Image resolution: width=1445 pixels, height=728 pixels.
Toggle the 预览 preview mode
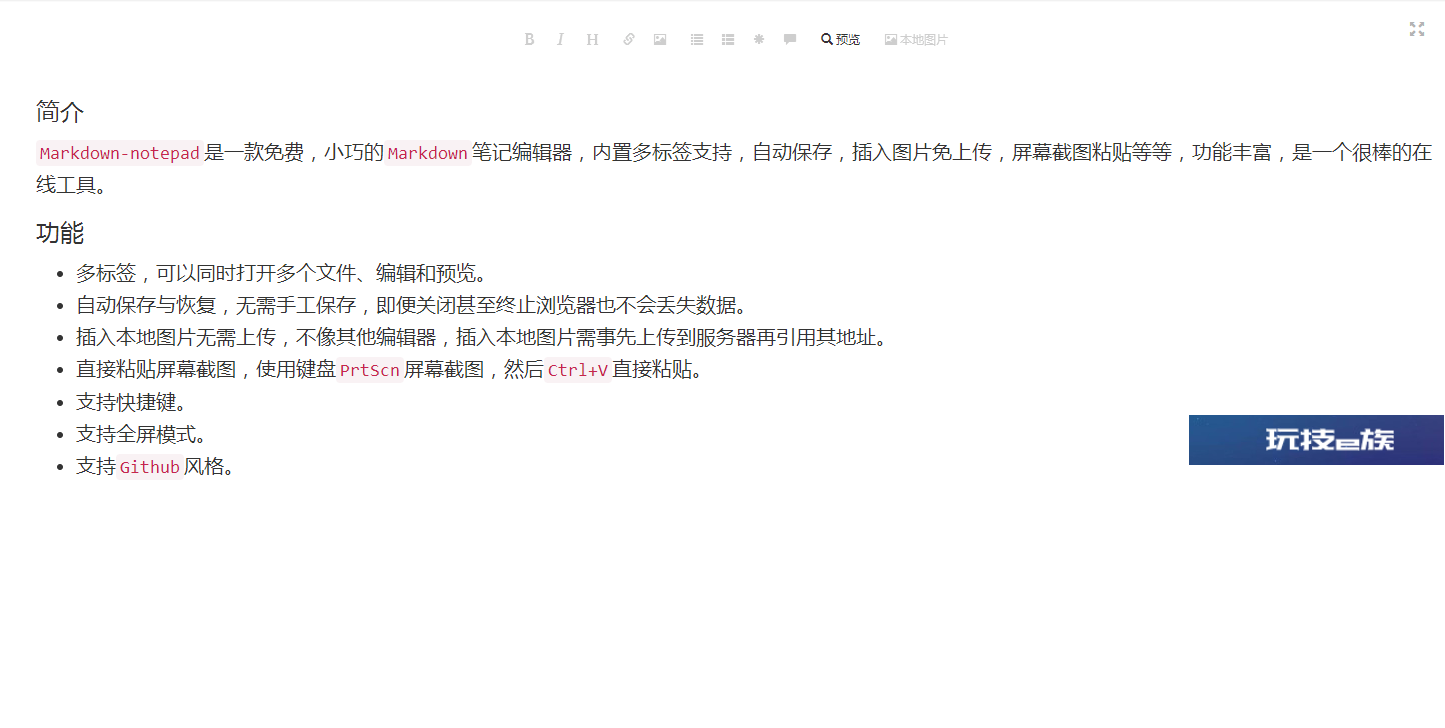tap(840, 40)
